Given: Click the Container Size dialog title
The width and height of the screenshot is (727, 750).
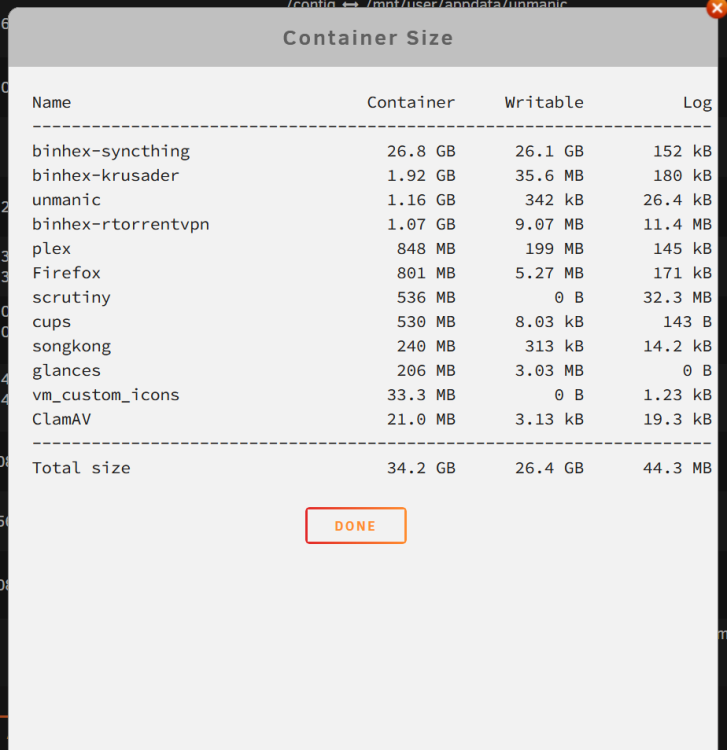Looking at the screenshot, I should (368, 38).
